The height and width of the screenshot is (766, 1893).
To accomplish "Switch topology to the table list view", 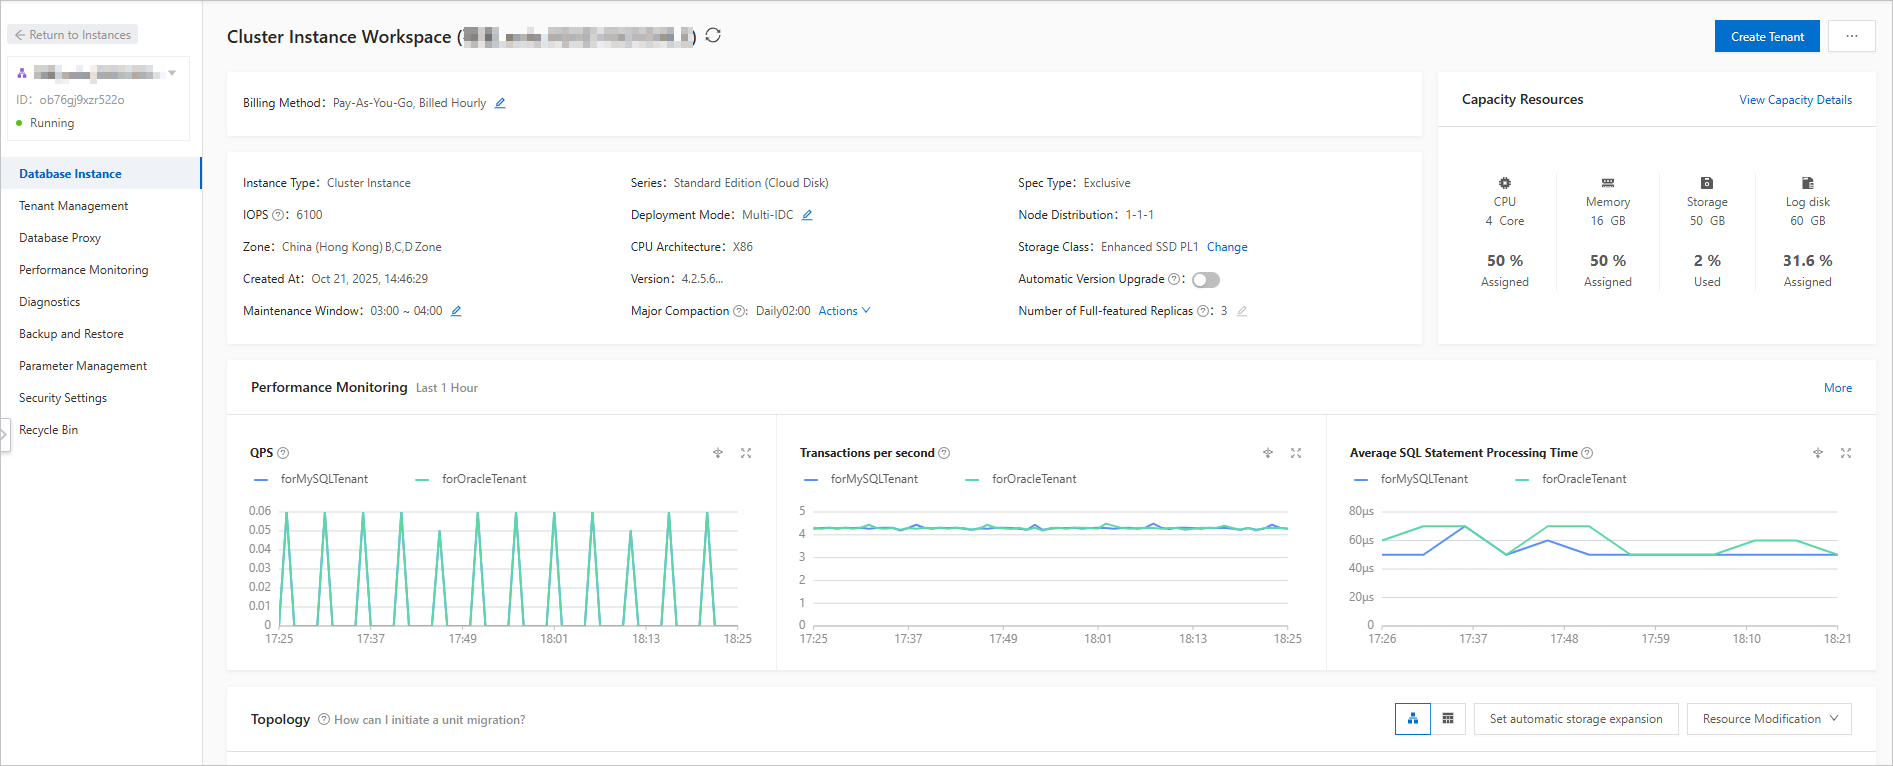I will (1448, 719).
